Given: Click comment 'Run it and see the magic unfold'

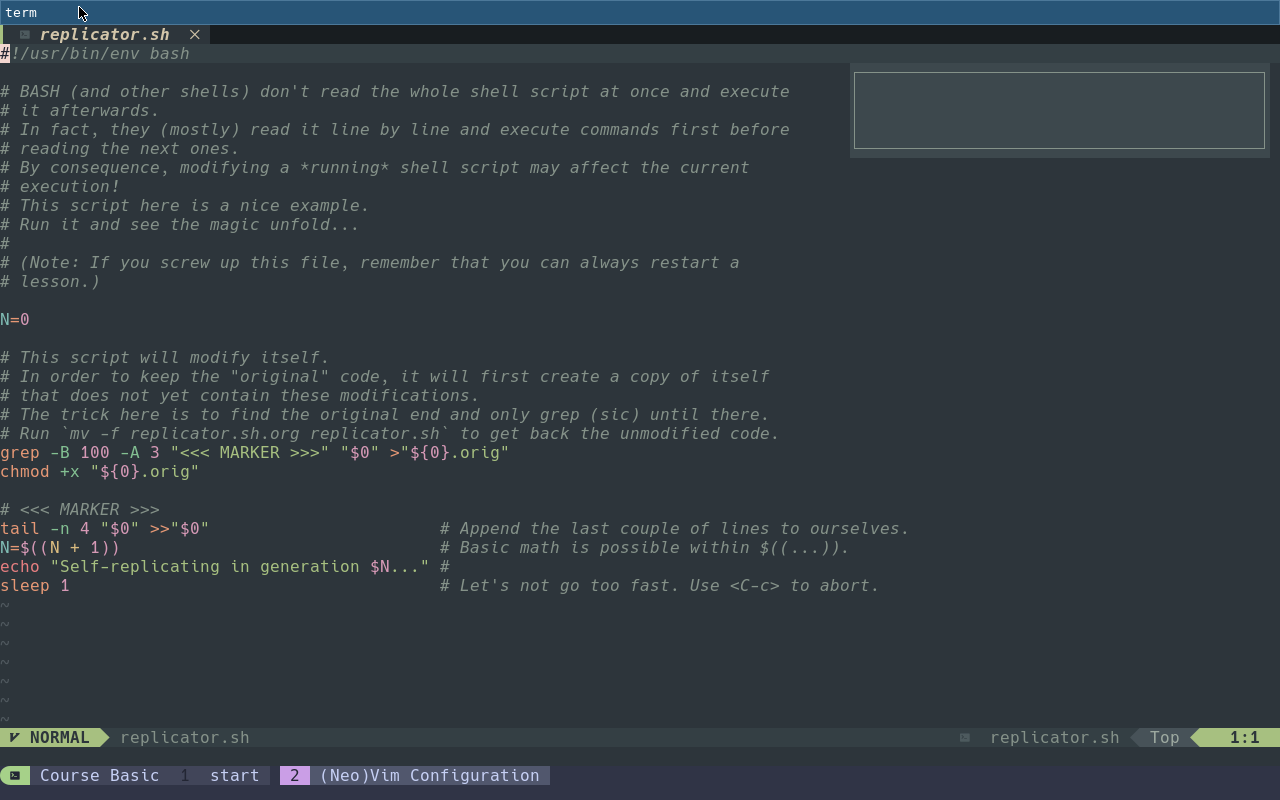Looking at the screenshot, I should (180, 224).
